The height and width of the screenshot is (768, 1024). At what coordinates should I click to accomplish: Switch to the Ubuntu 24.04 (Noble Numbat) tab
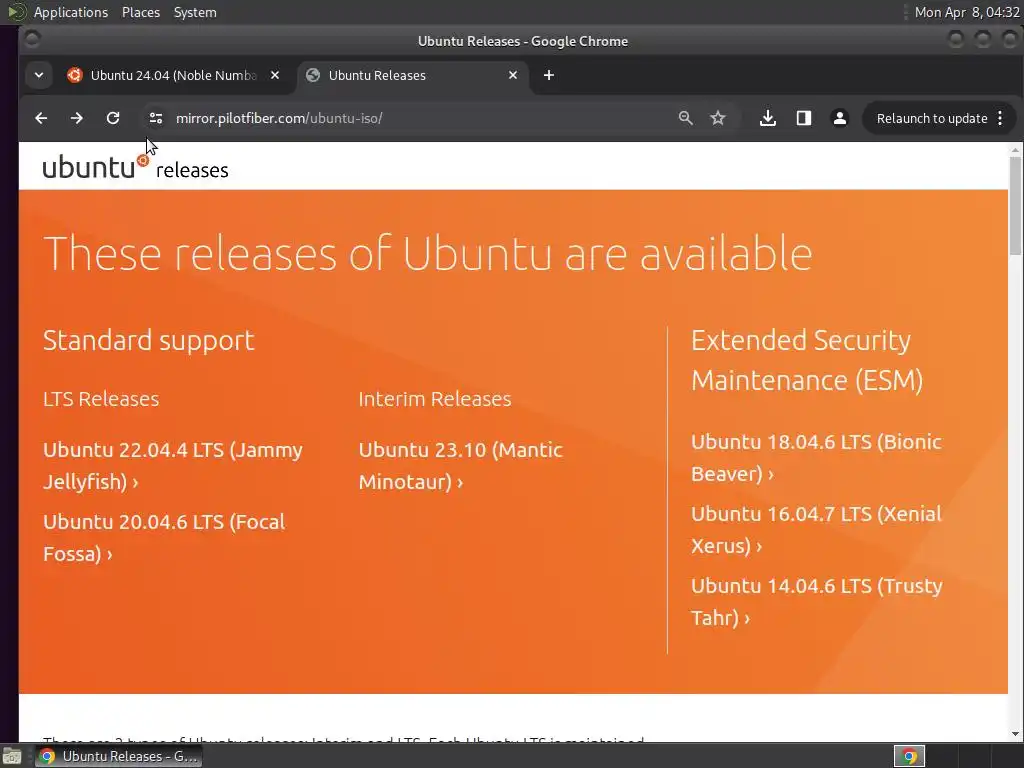(173, 75)
